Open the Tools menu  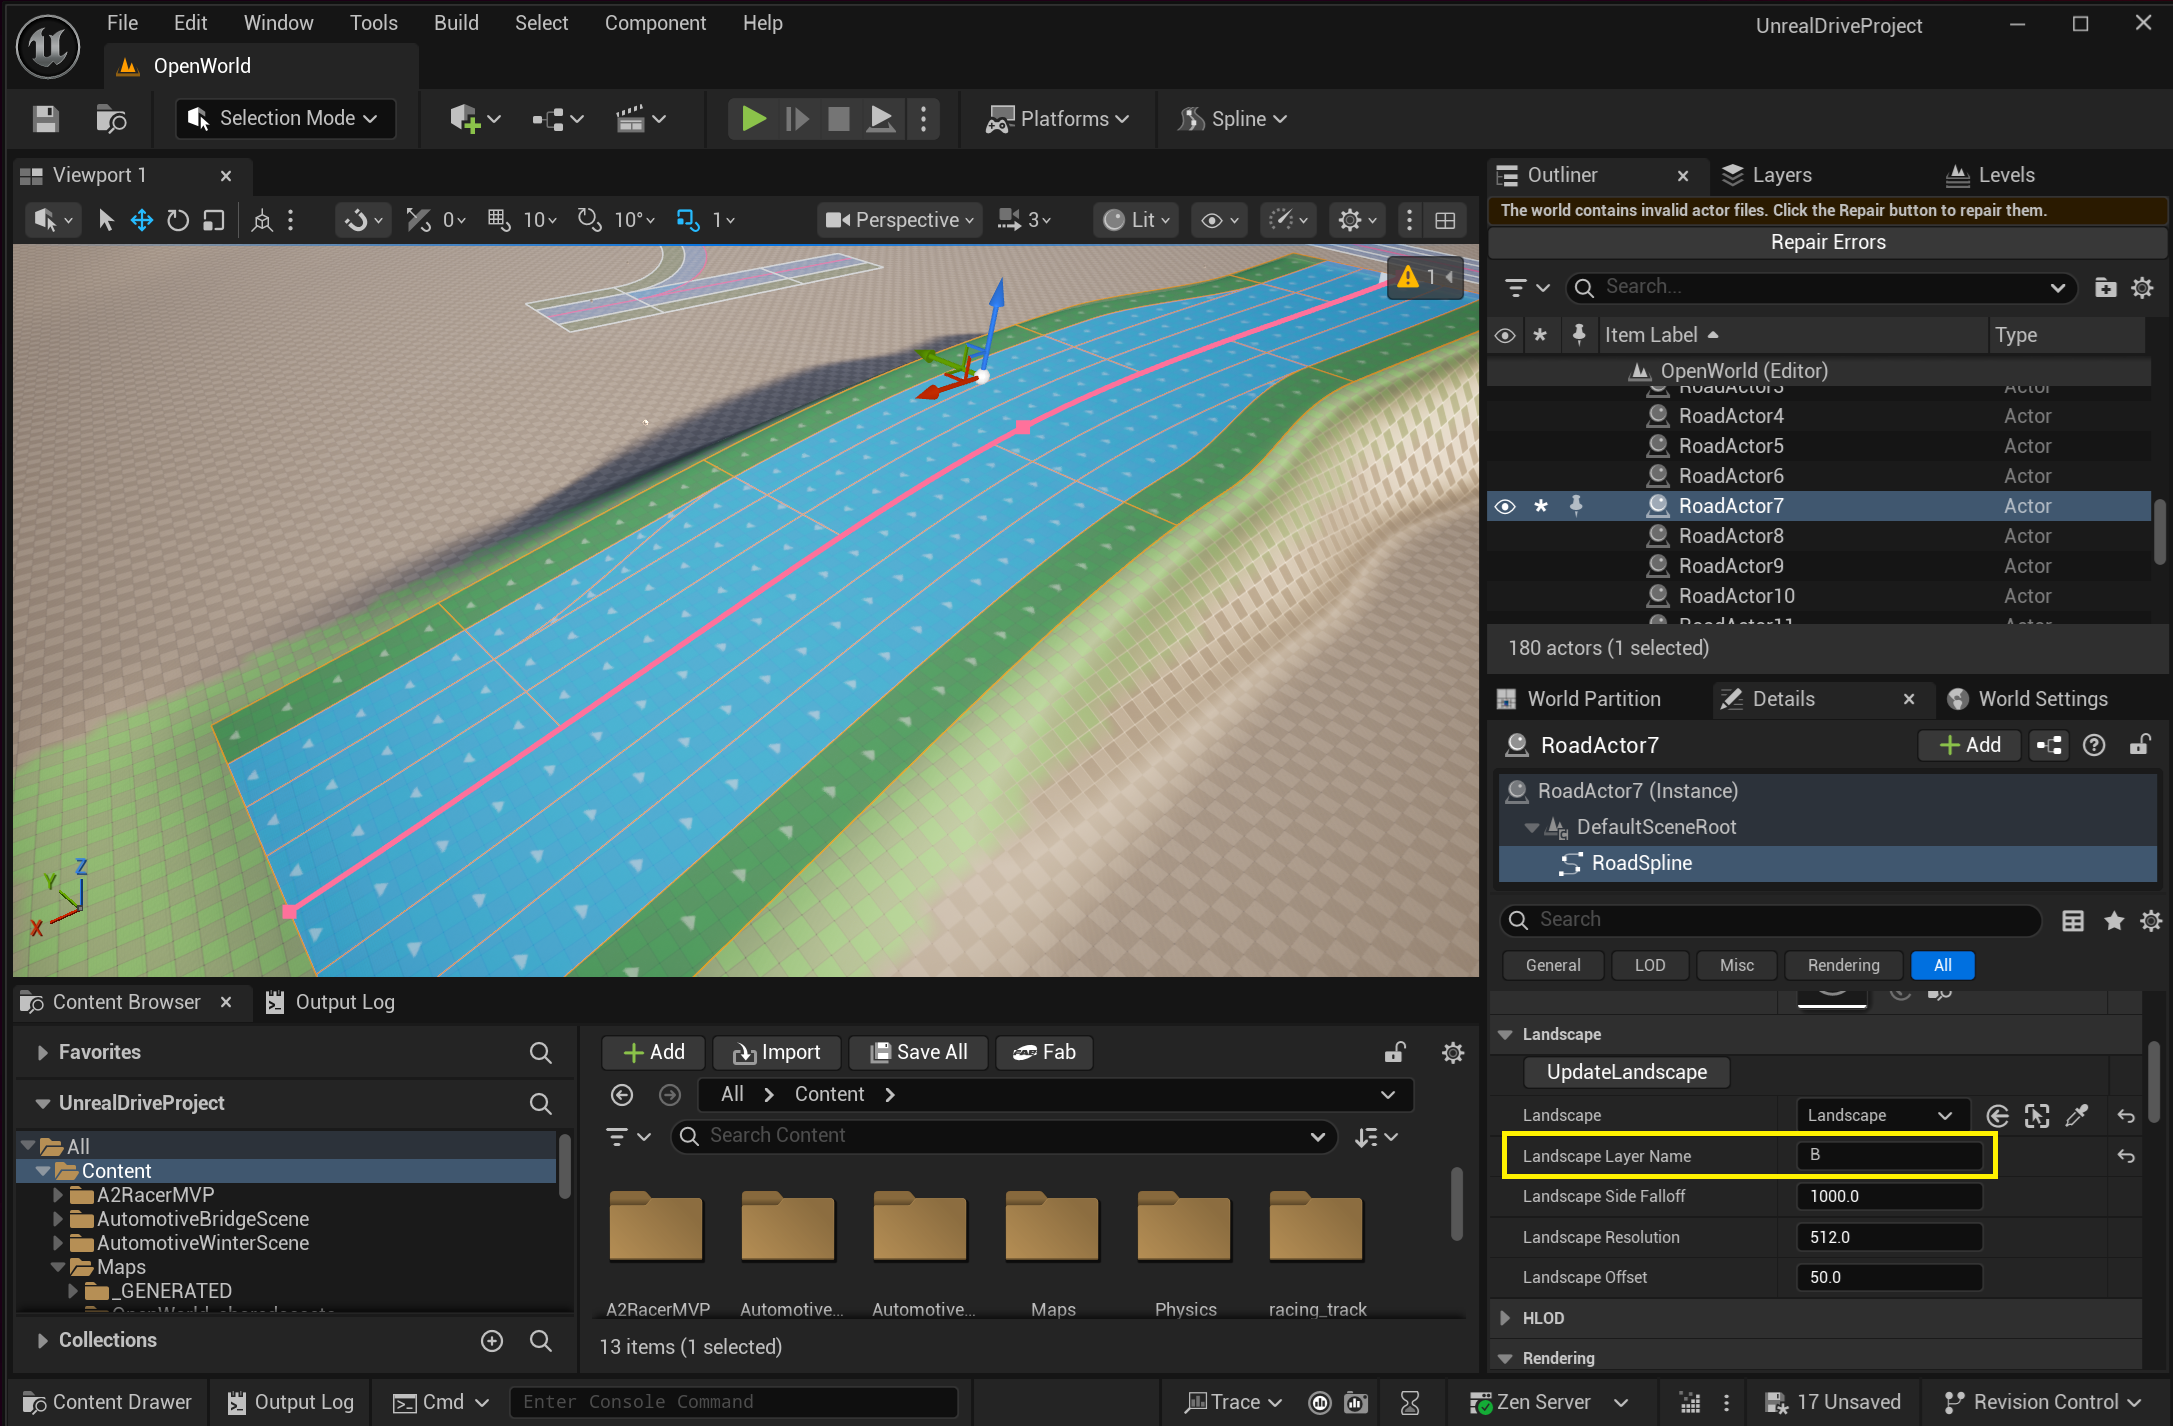point(374,23)
